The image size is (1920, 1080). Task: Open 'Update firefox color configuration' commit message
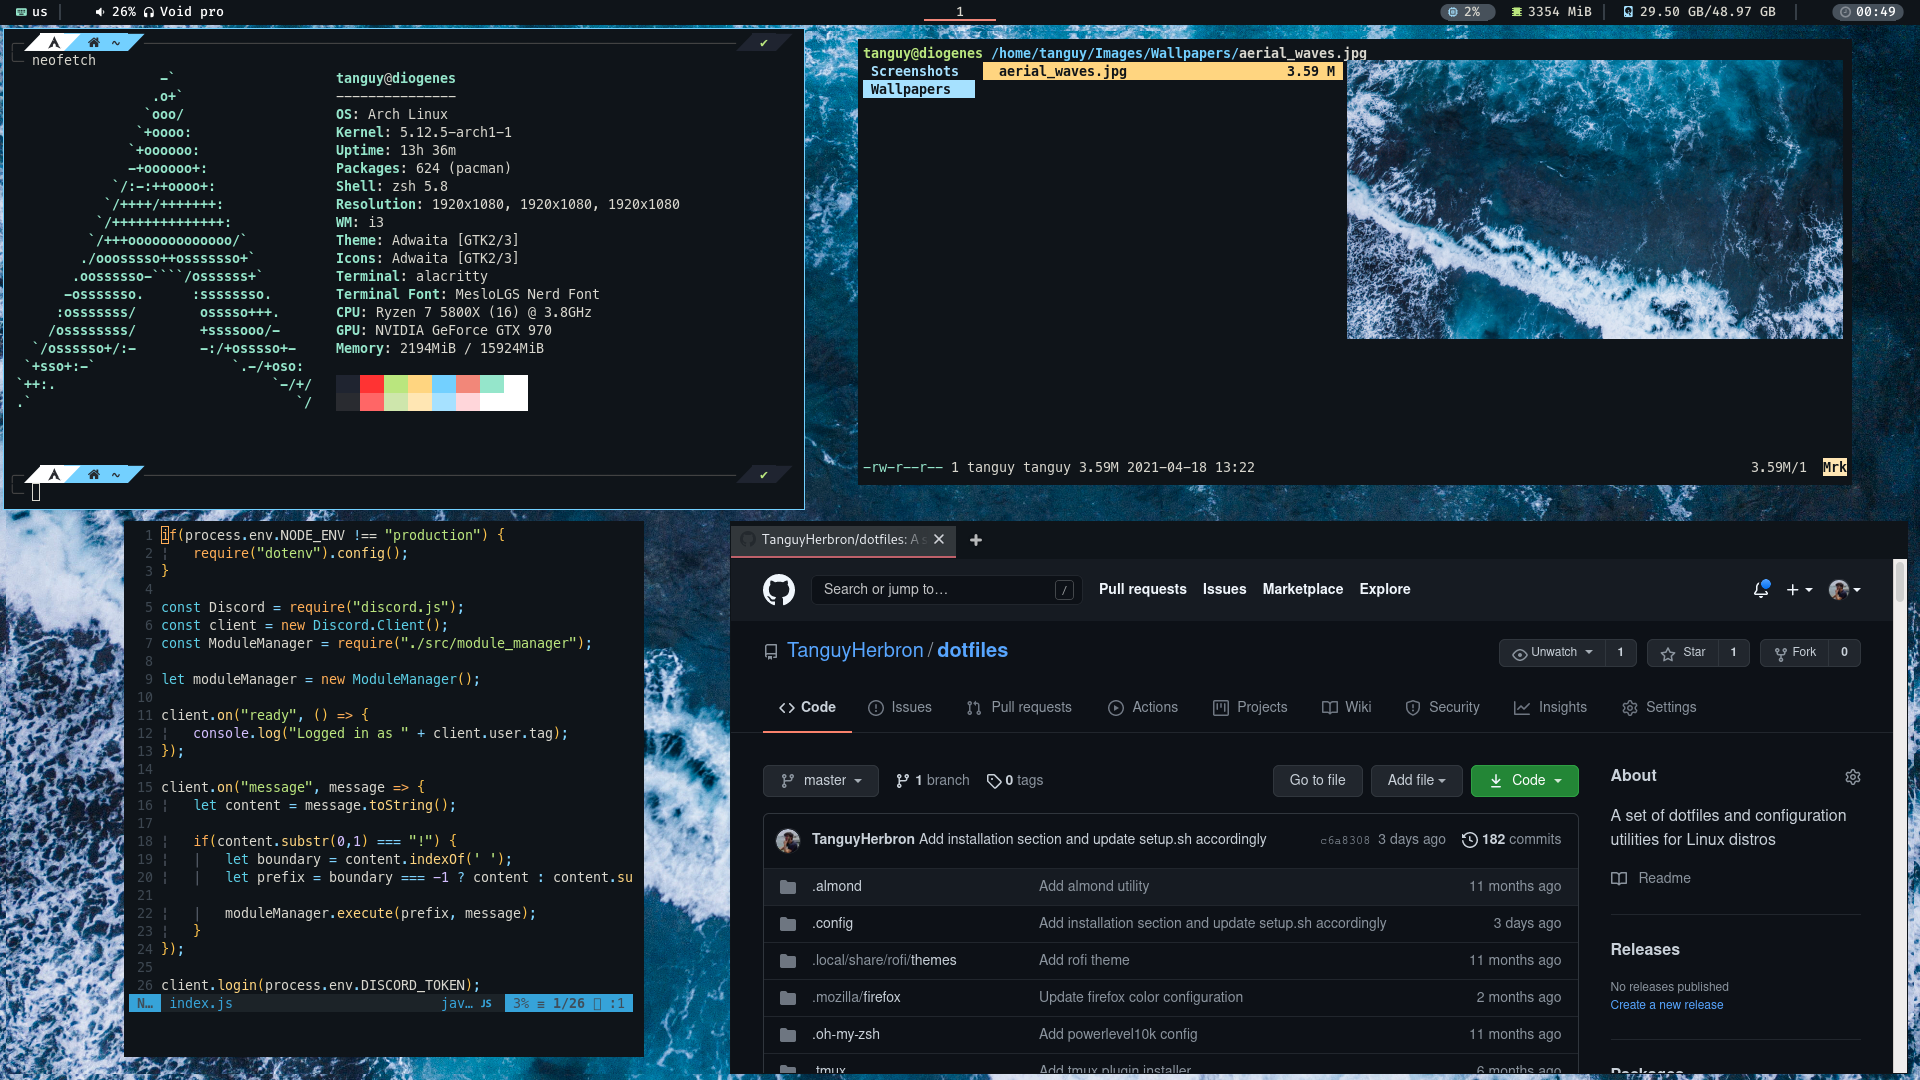click(x=1141, y=998)
